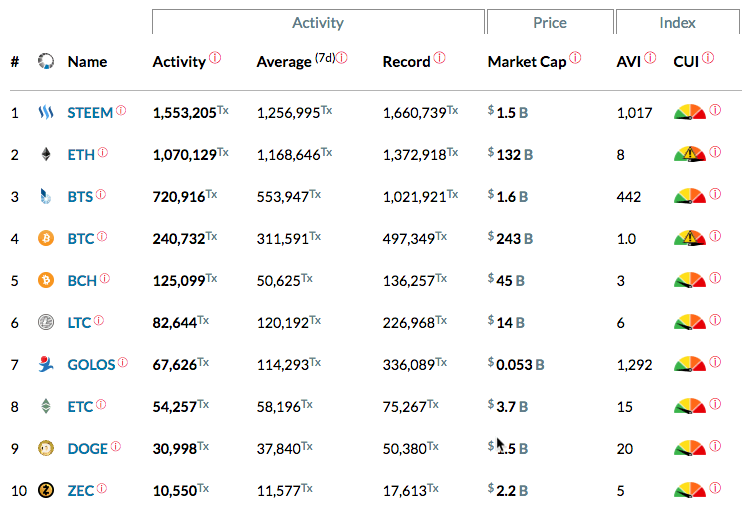The image size is (751, 511).
Task: Sort by the AVI column header
Action: click(x=628, y=62)
